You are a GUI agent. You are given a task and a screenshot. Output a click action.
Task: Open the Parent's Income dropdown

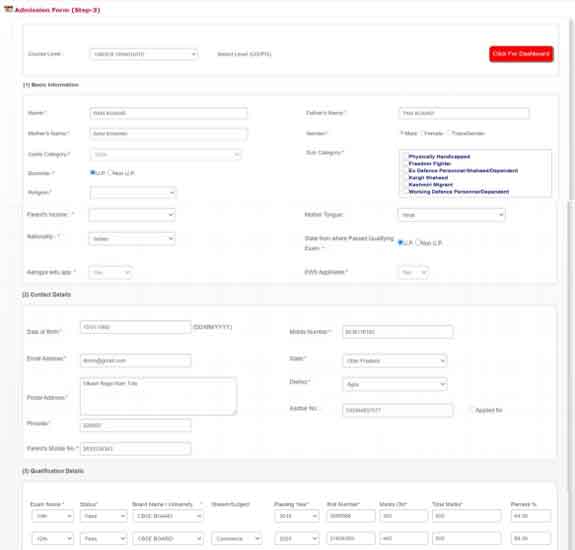pyautogui.click(x=132, y=215)
